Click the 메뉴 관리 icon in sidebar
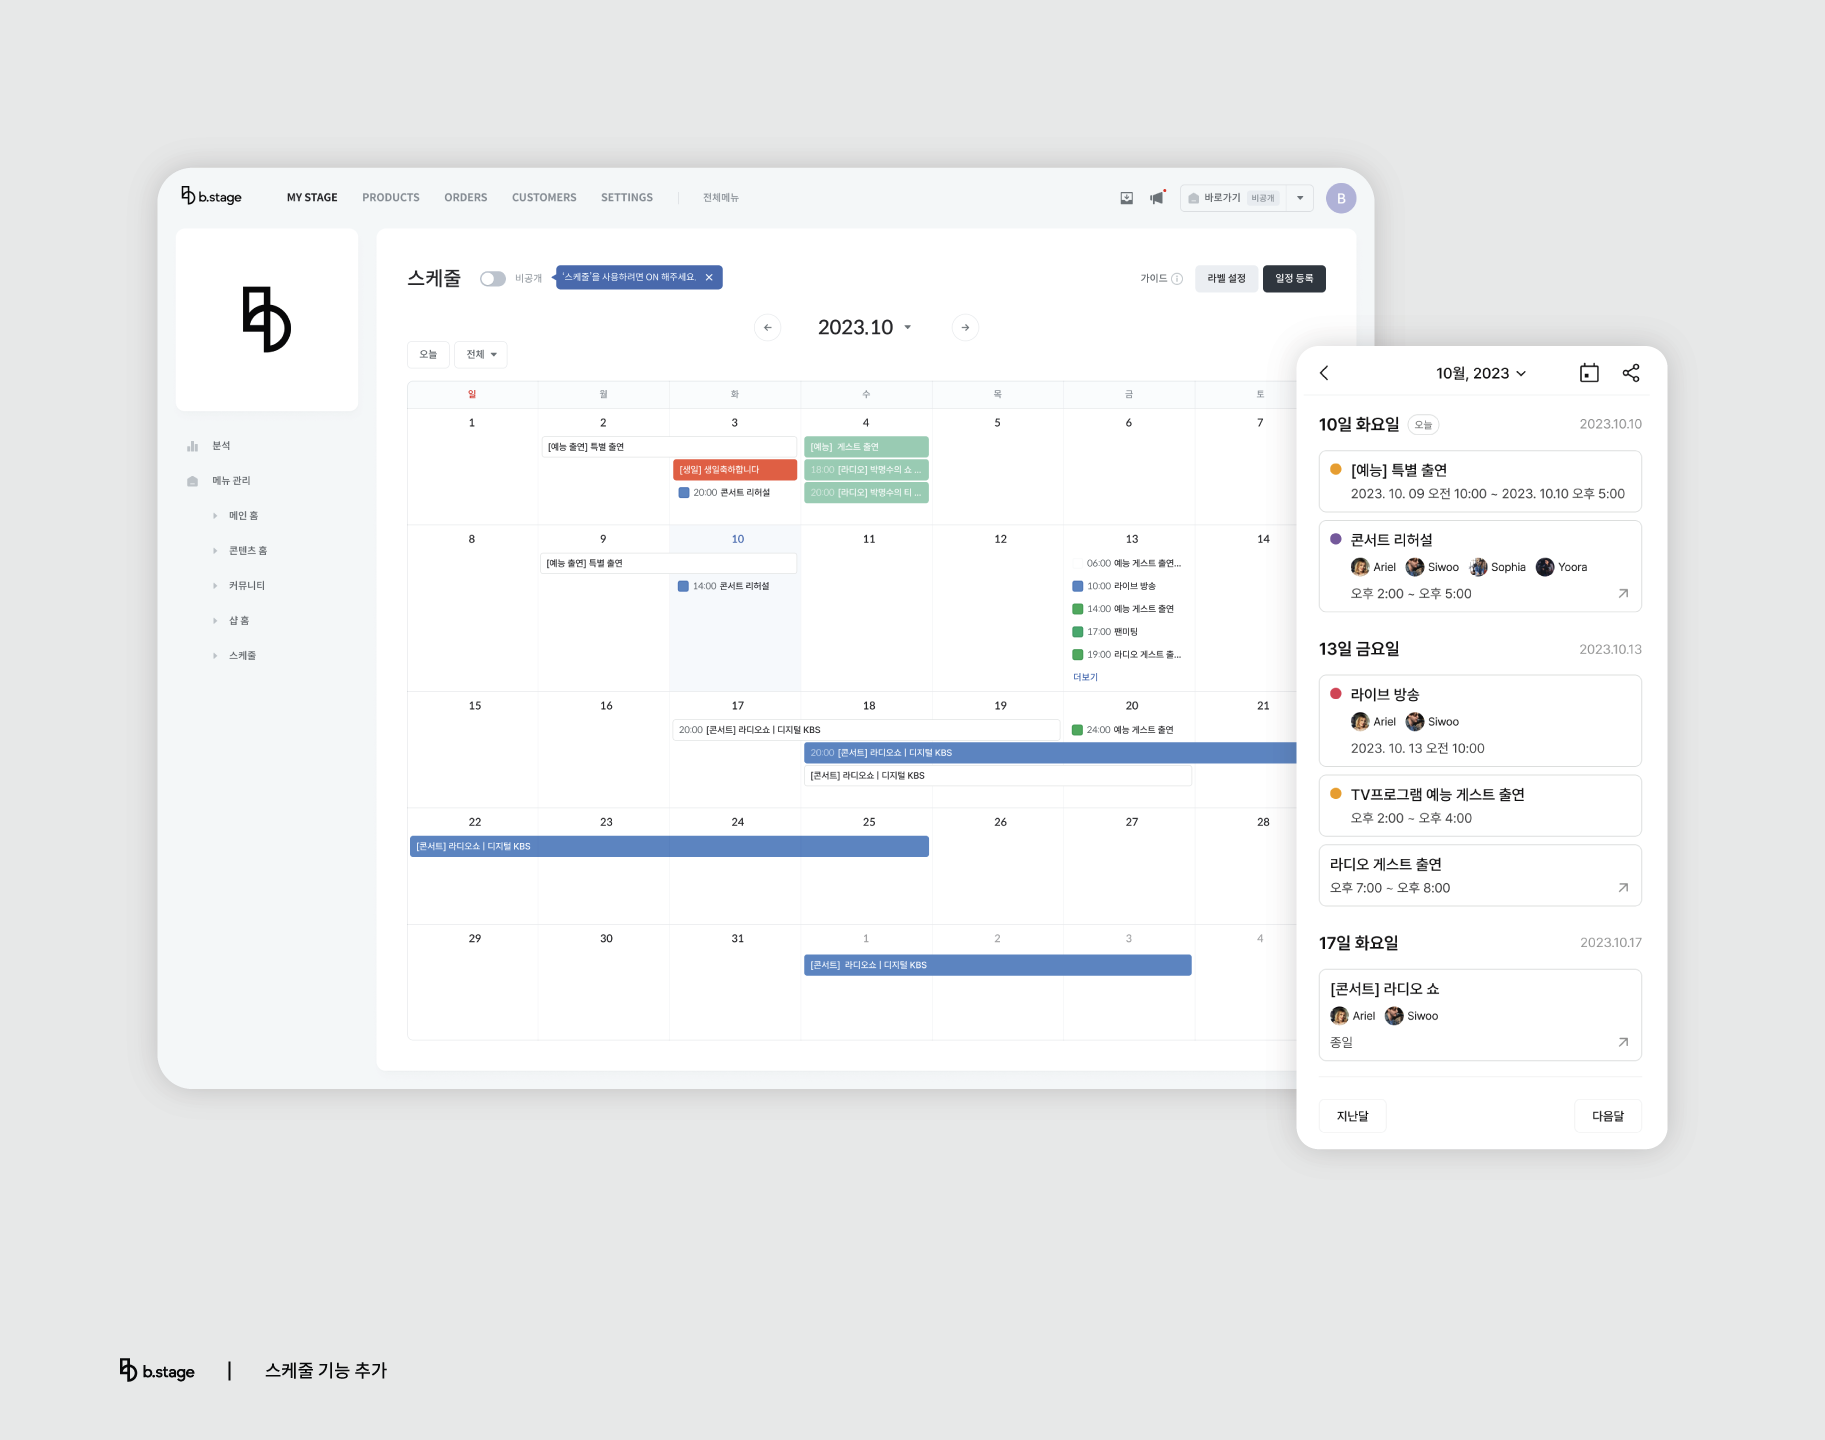This screenshot has height=1440, width=1825. [x=192, y=481]
